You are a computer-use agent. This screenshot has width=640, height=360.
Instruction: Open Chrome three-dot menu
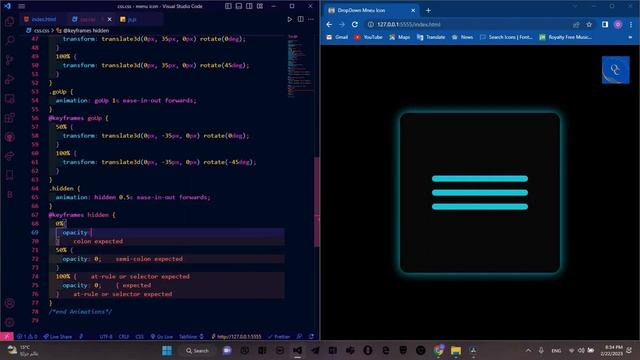click(631, 24)
